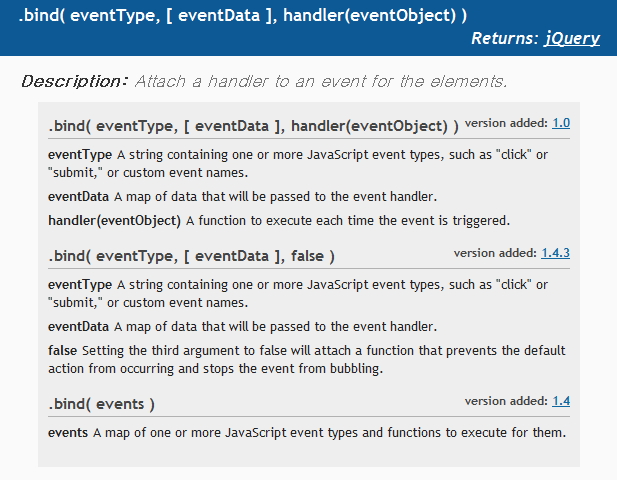Click first eventType parameter name
The height and width of the screenshot is (480, 617).
point(80,155)
